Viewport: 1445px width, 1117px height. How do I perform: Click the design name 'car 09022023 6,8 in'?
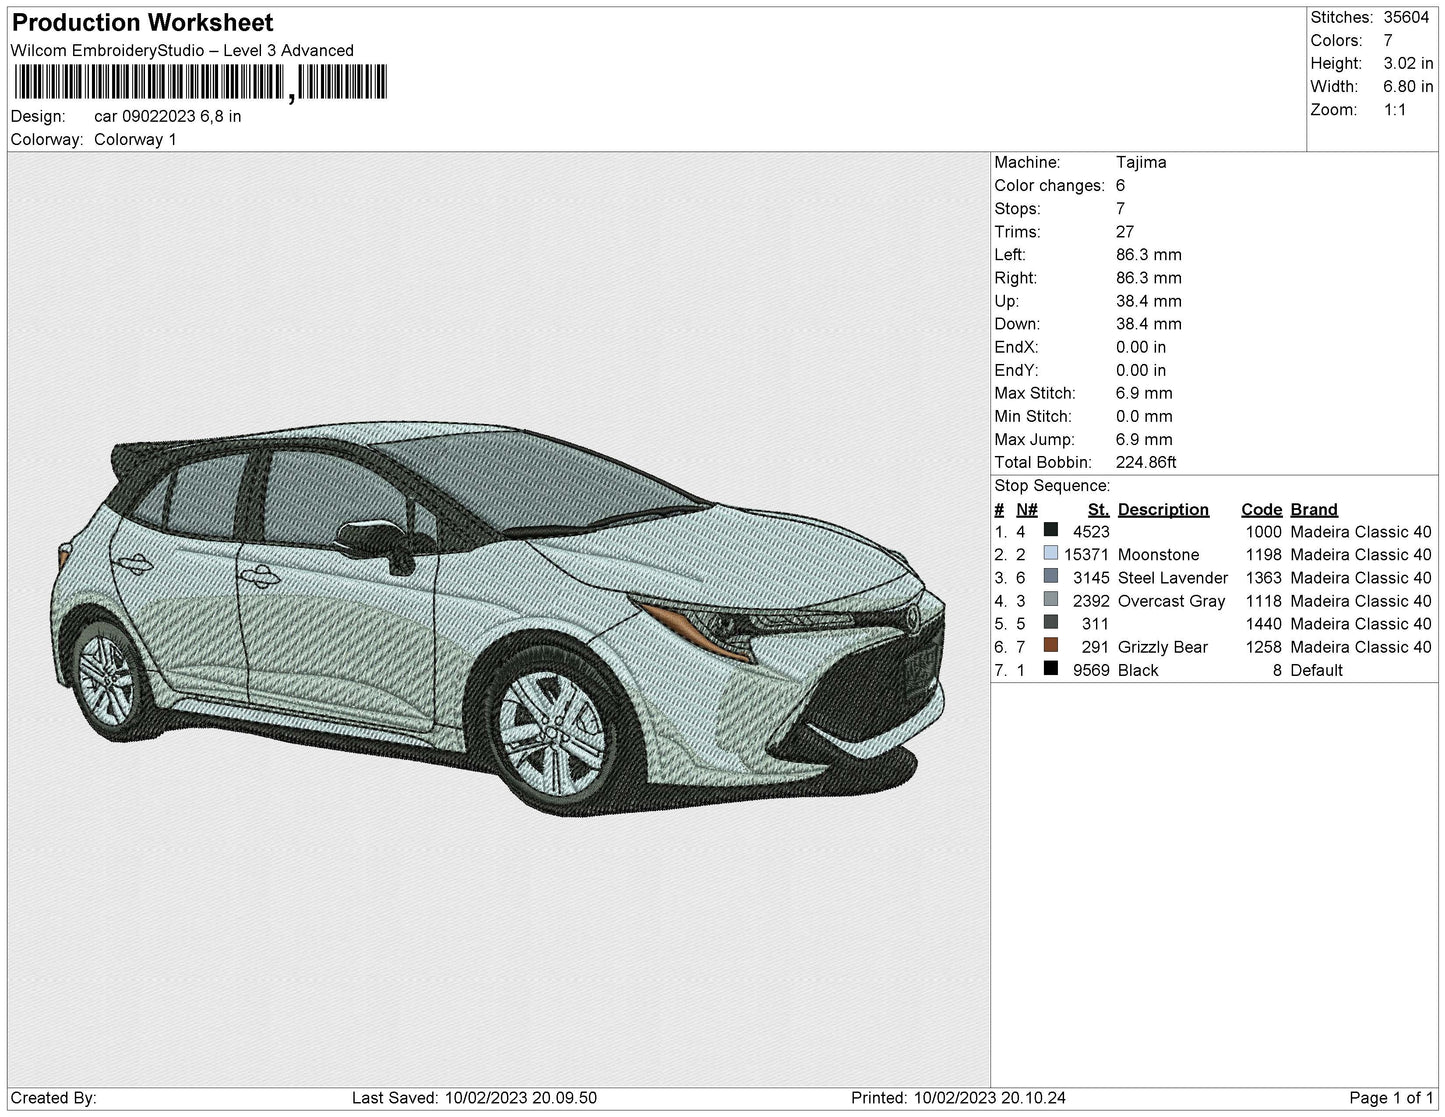pyautogui.click(x=168, y=116)
